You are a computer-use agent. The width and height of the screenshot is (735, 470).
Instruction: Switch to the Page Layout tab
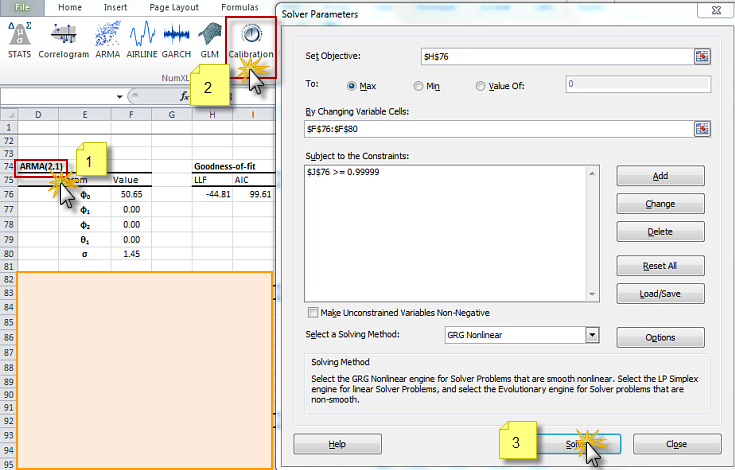pos(173,7)
